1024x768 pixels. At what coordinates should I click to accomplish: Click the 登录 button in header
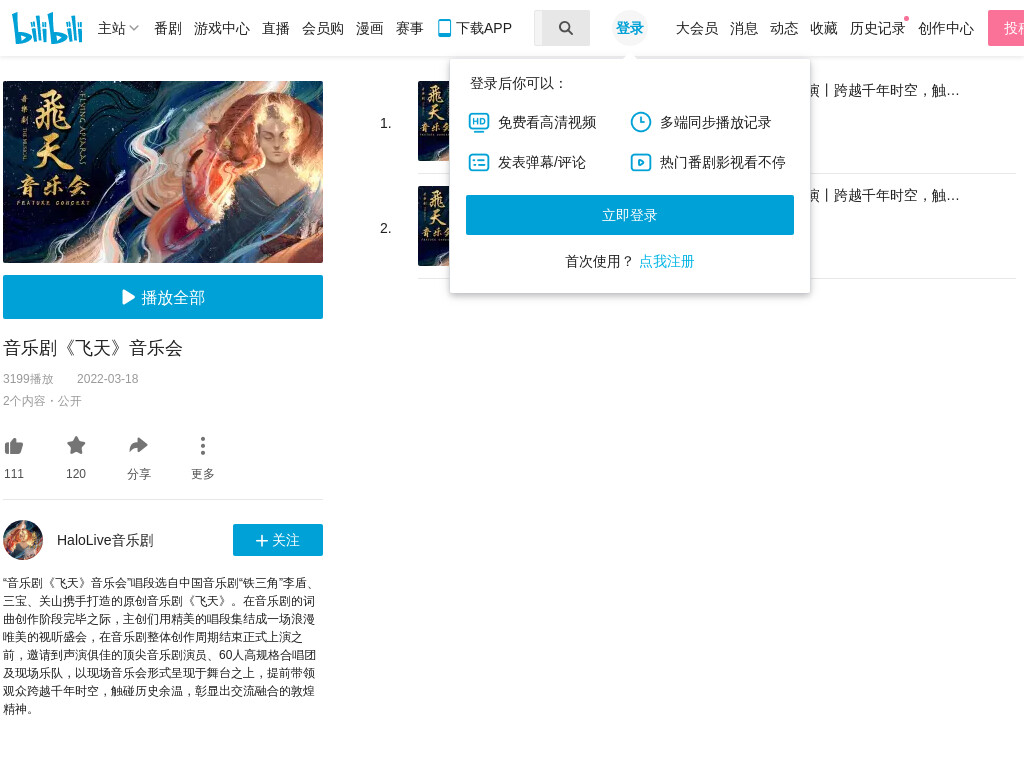pos(630,28)
